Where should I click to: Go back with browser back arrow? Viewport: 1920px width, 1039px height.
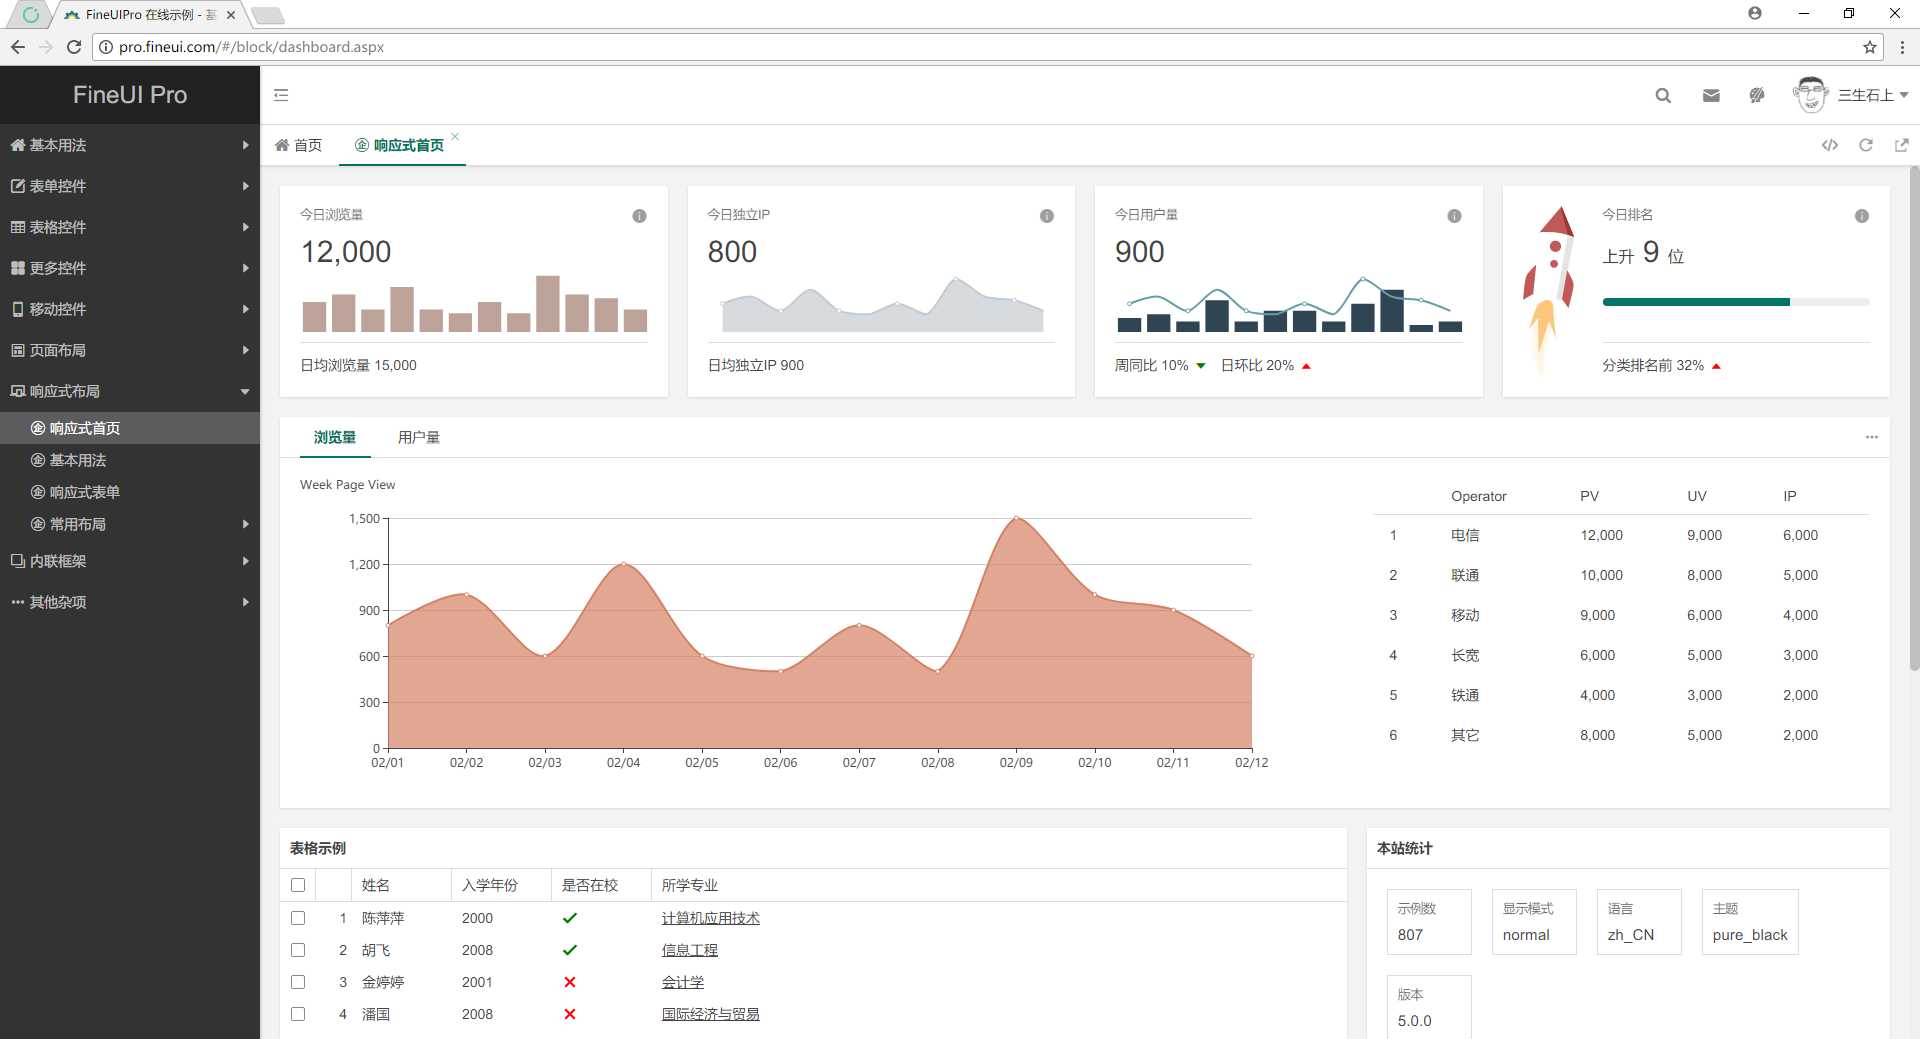(18, 47)
